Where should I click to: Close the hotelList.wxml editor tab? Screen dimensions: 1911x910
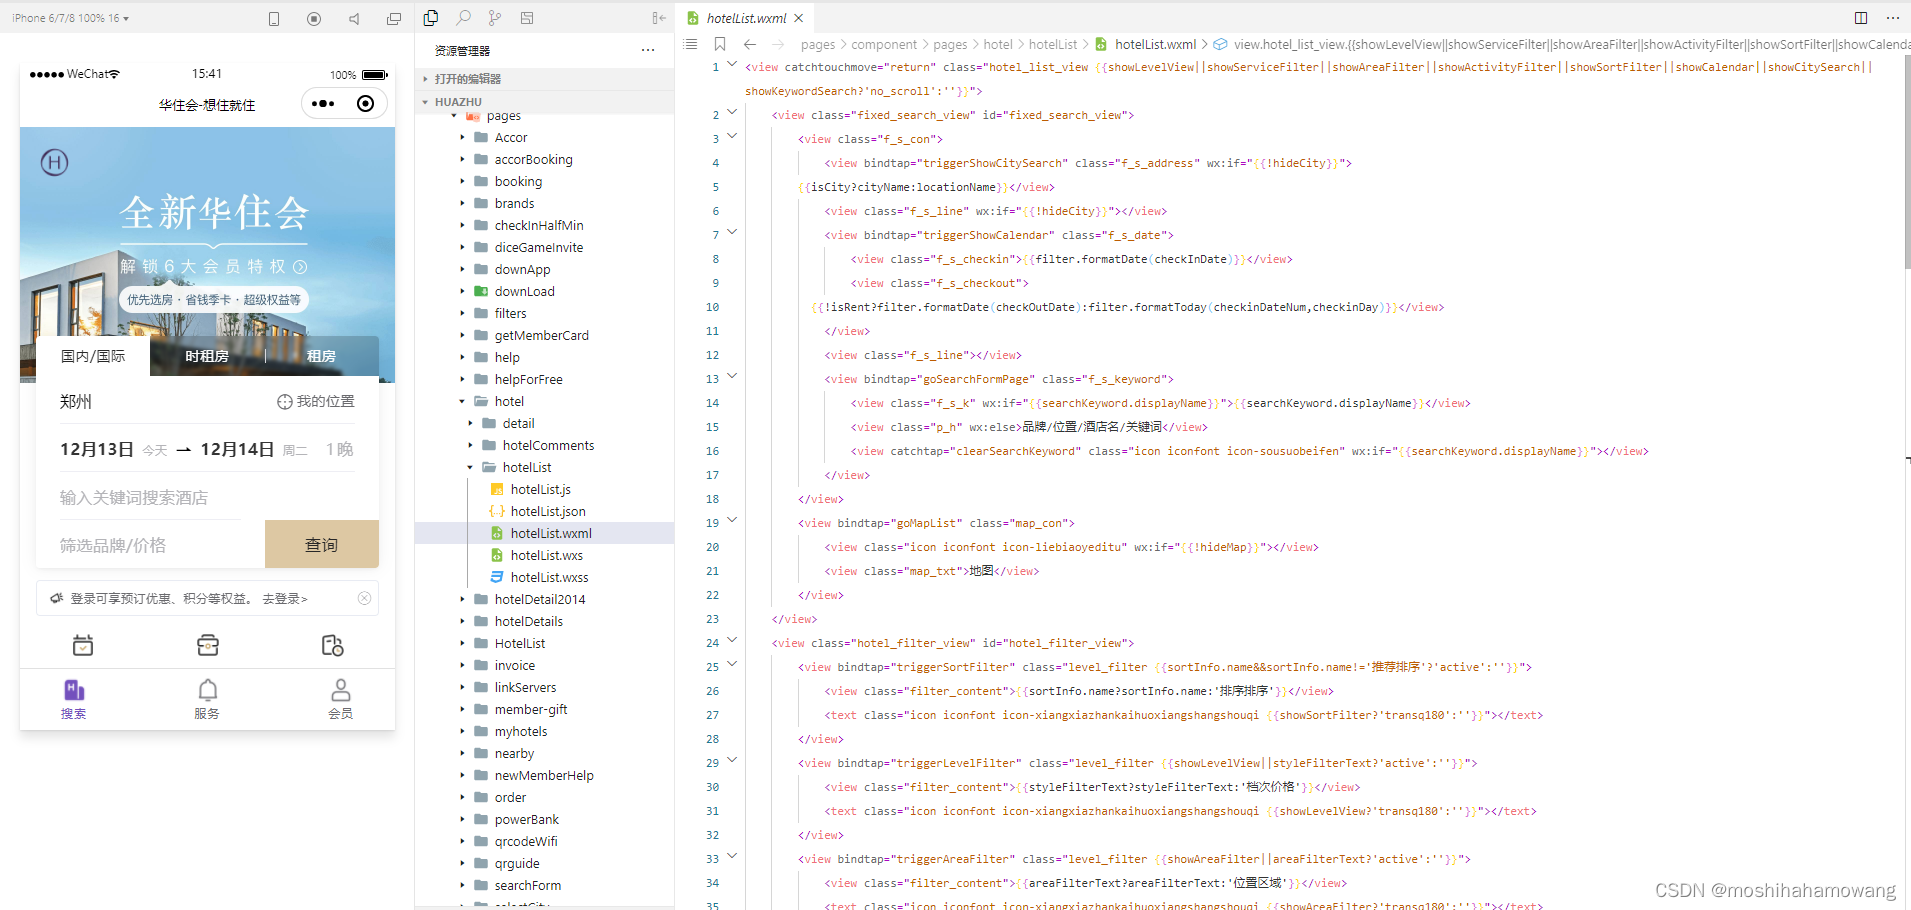point(799,18)
